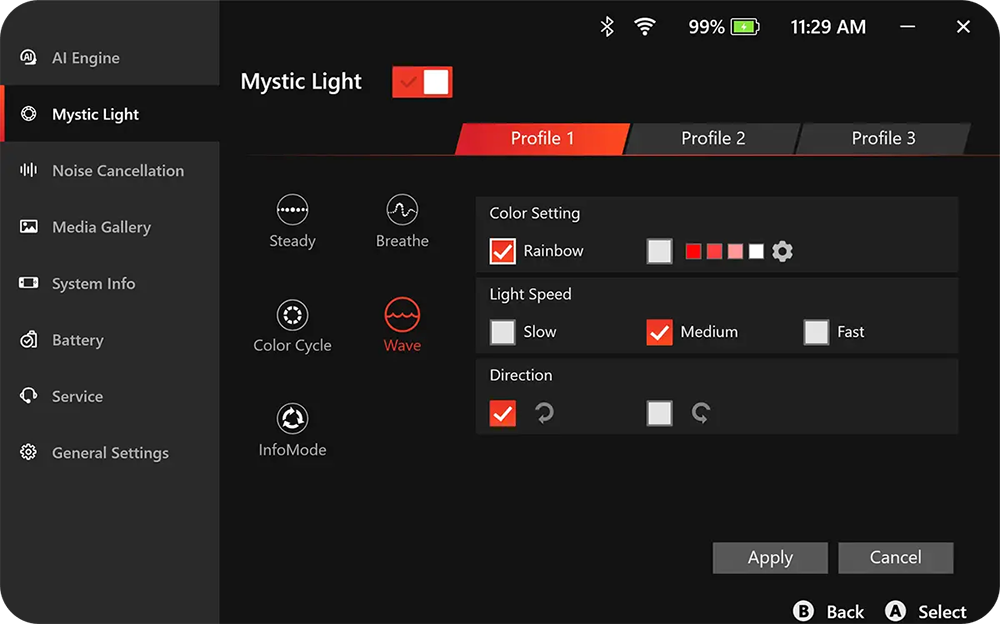Viewport: 1000px width, 624px height.
Task: Open the Battery menu label
Action: [77, 340]
